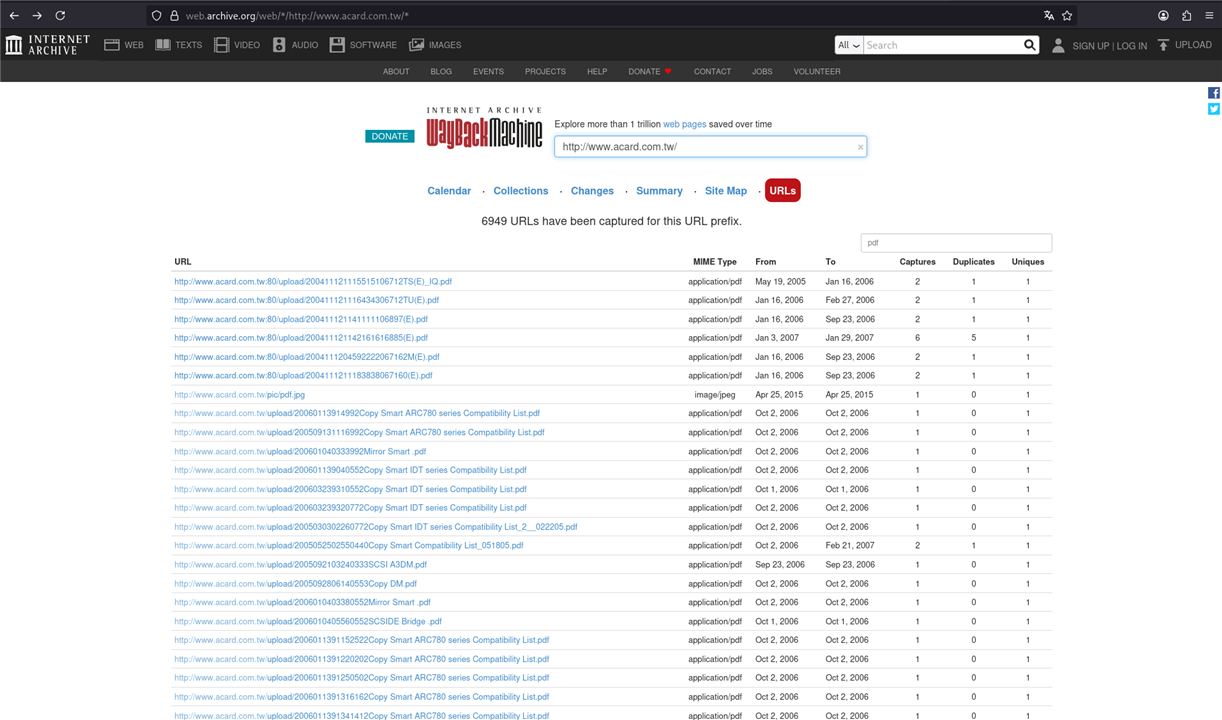Open the VOLUNTEER nav link
The image size is (1222, 720).
click(817, 72)
